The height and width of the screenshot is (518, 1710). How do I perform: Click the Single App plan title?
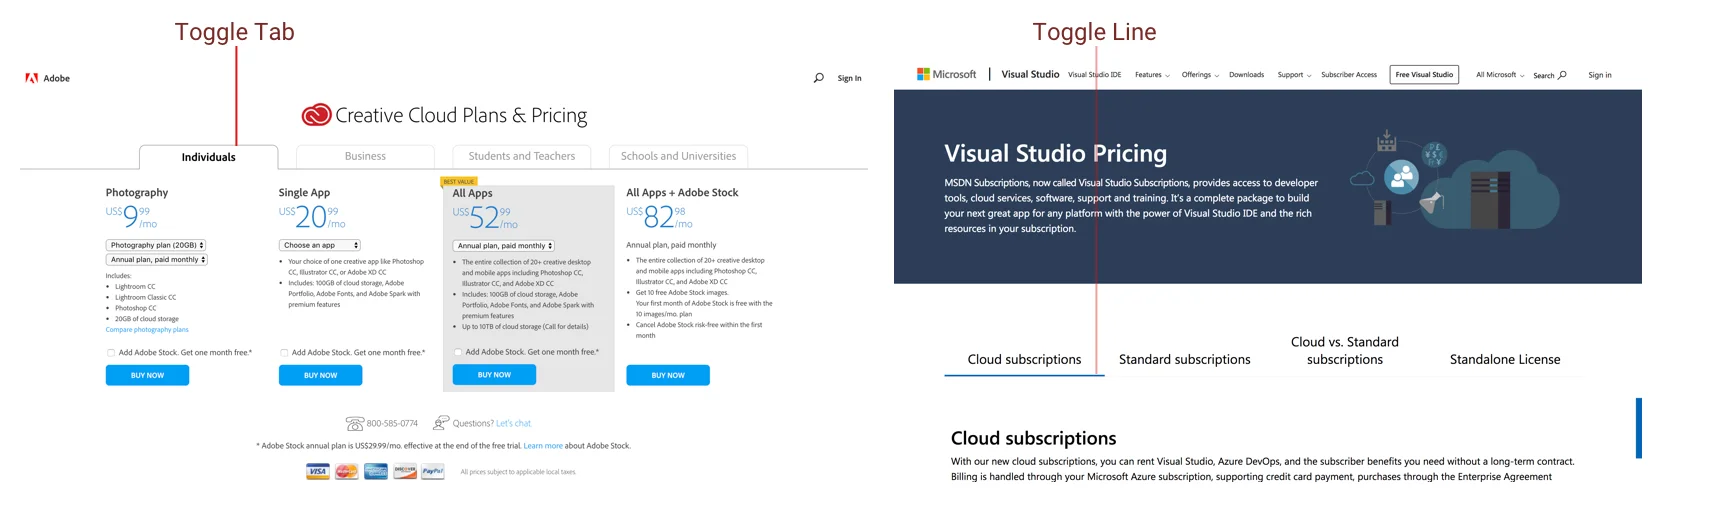[304, 192]
